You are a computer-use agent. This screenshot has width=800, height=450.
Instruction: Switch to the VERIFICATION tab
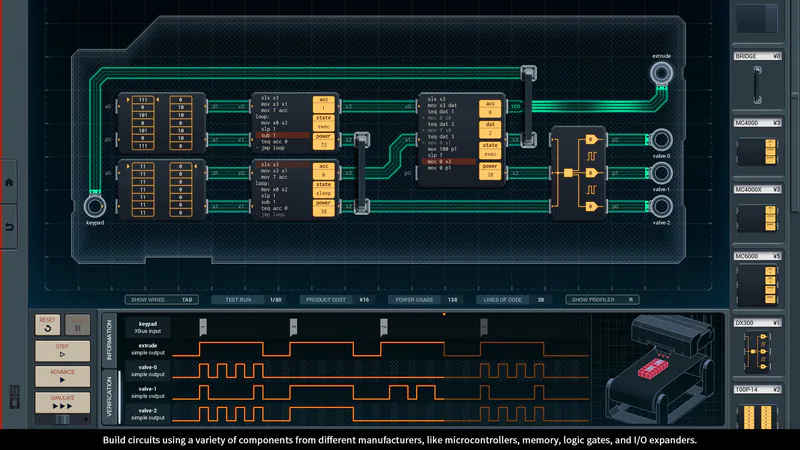tap(109, 397)
